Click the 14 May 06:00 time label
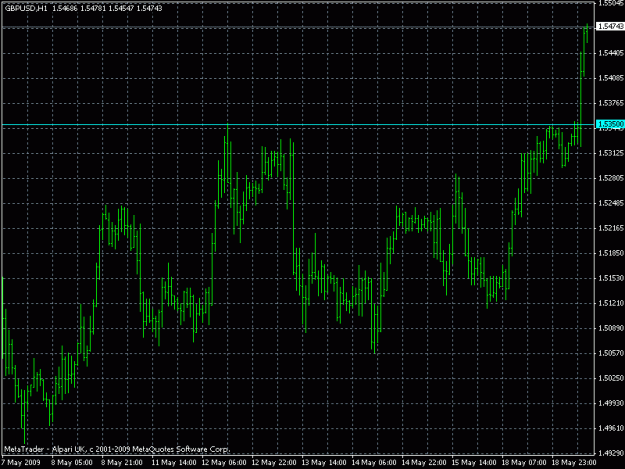Image resolution: width=625 pixels, height=469 pixels. click(374, 463)
